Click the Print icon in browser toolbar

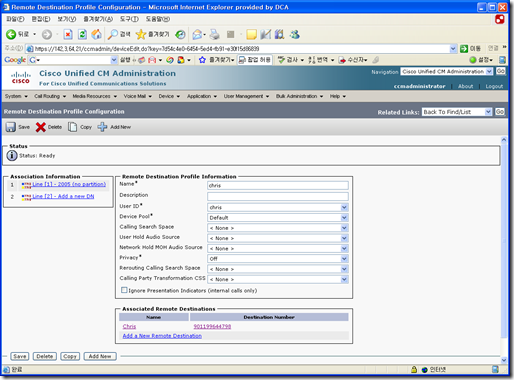(x=215, y=34)
